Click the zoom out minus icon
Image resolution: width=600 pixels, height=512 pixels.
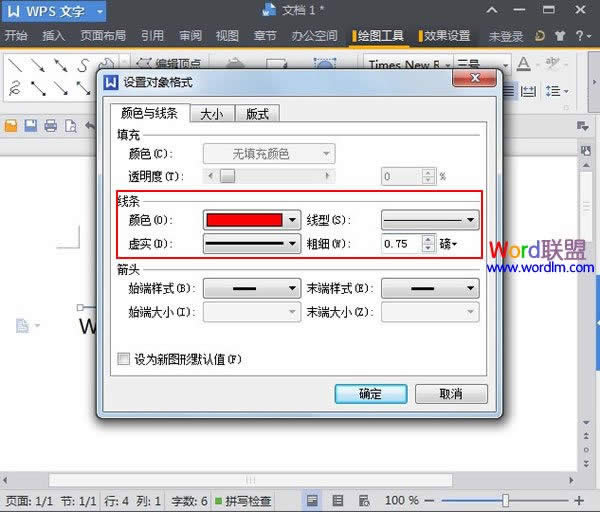[429, 501]
